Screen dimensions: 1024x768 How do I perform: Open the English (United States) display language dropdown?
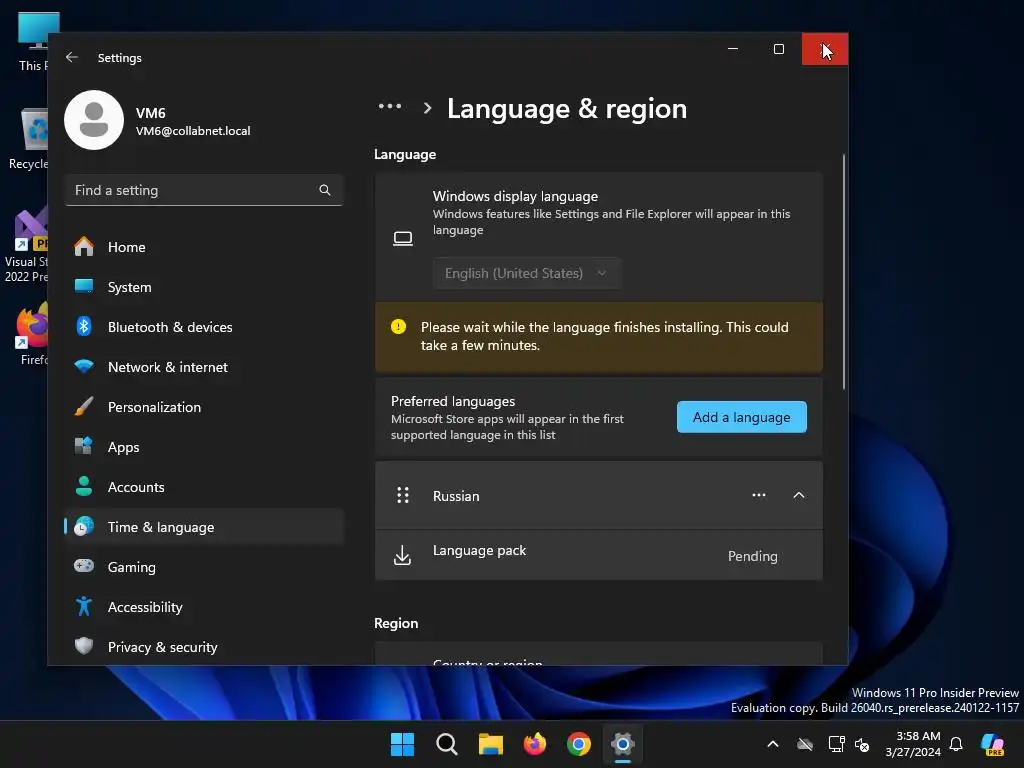(526, 273)
